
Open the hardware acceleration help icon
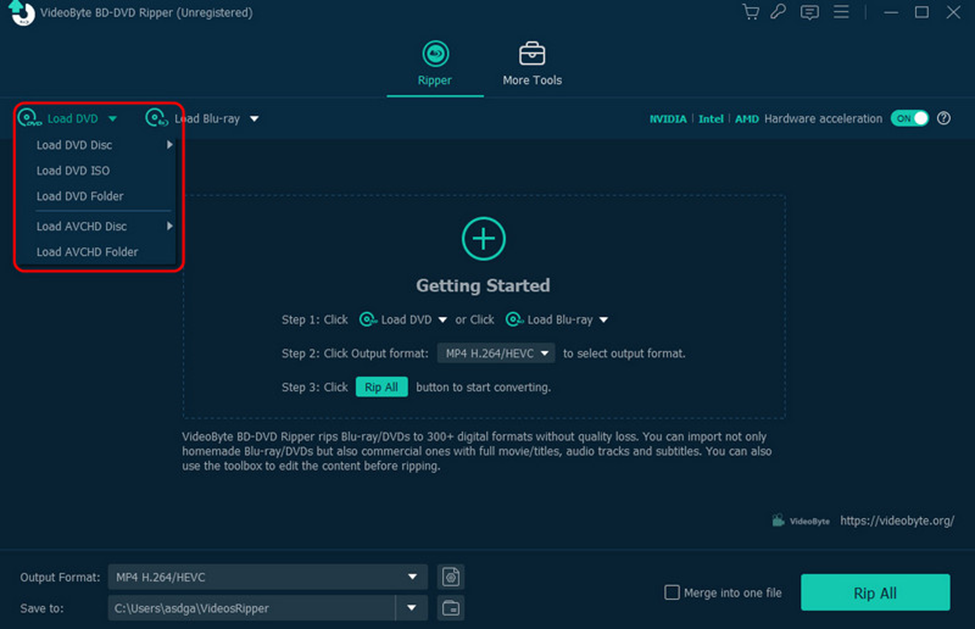pyautogui.click(x=943, y=118)
